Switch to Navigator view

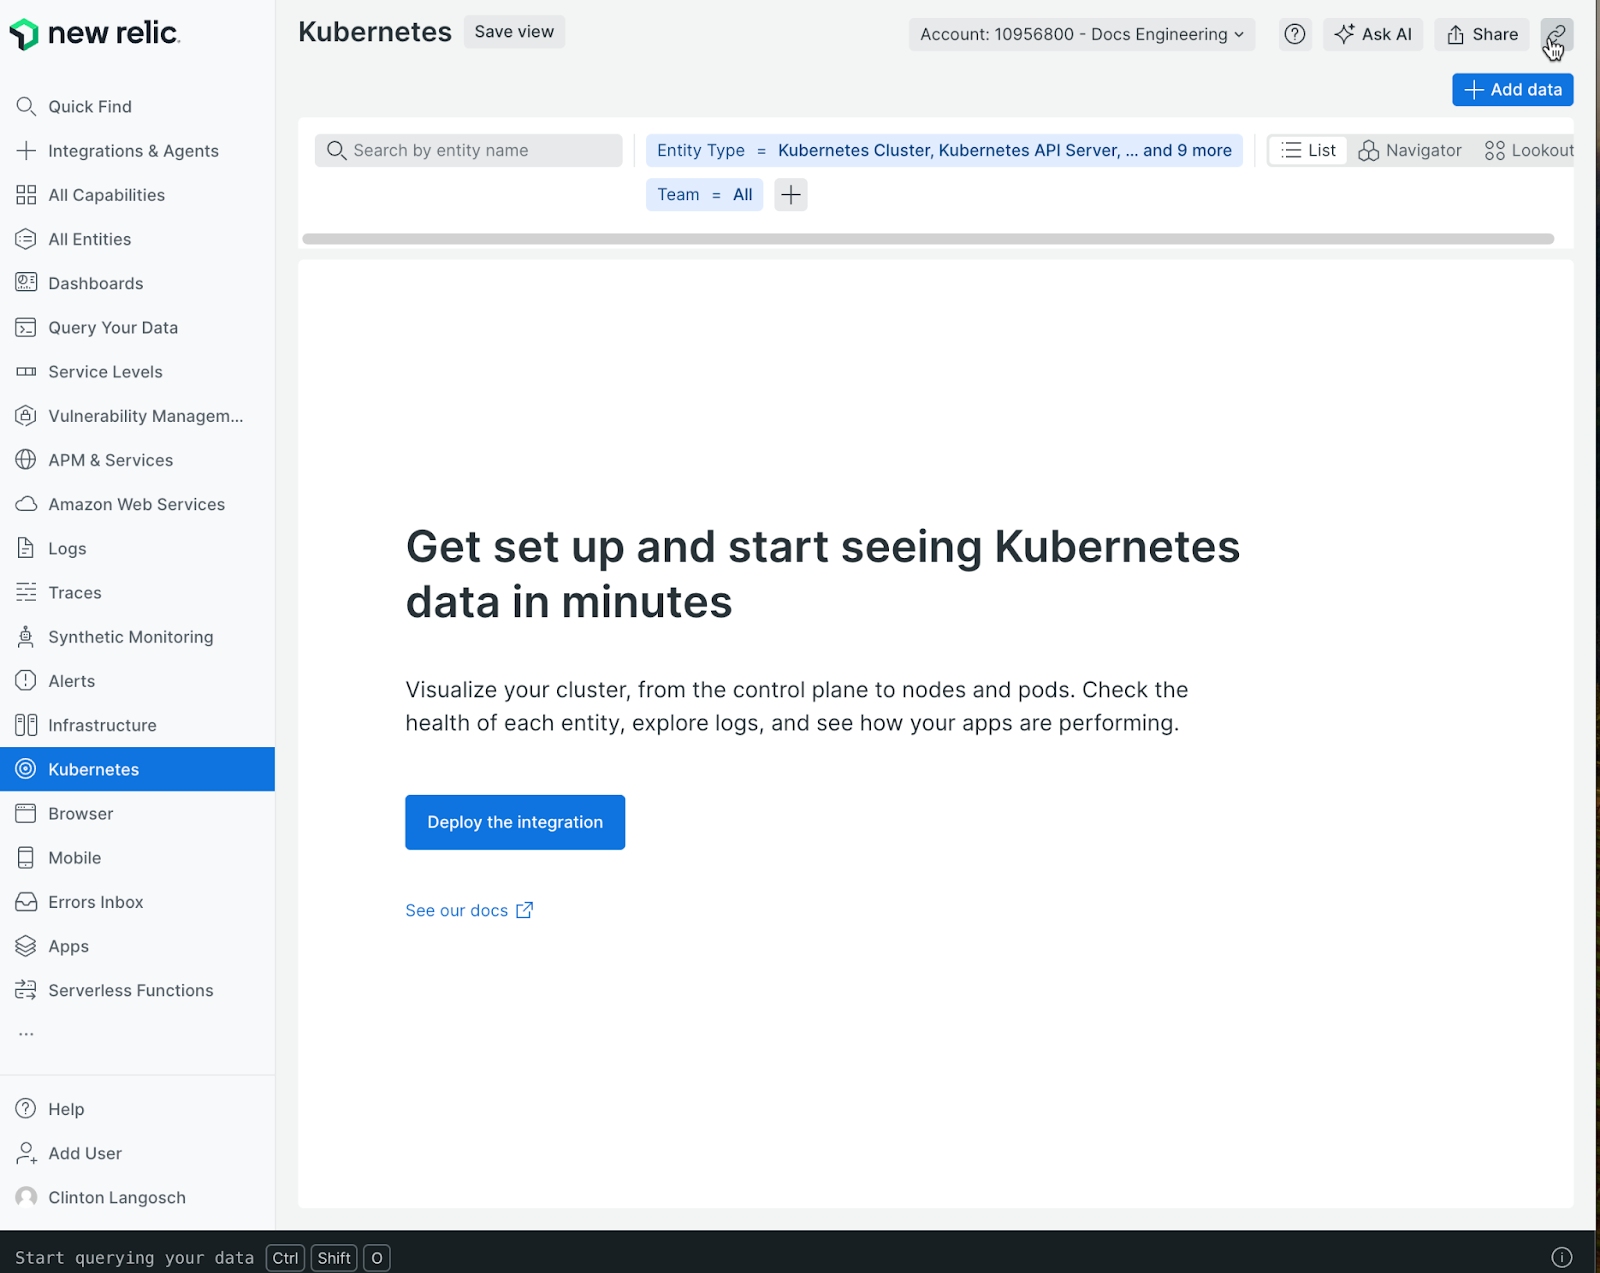1410,150
